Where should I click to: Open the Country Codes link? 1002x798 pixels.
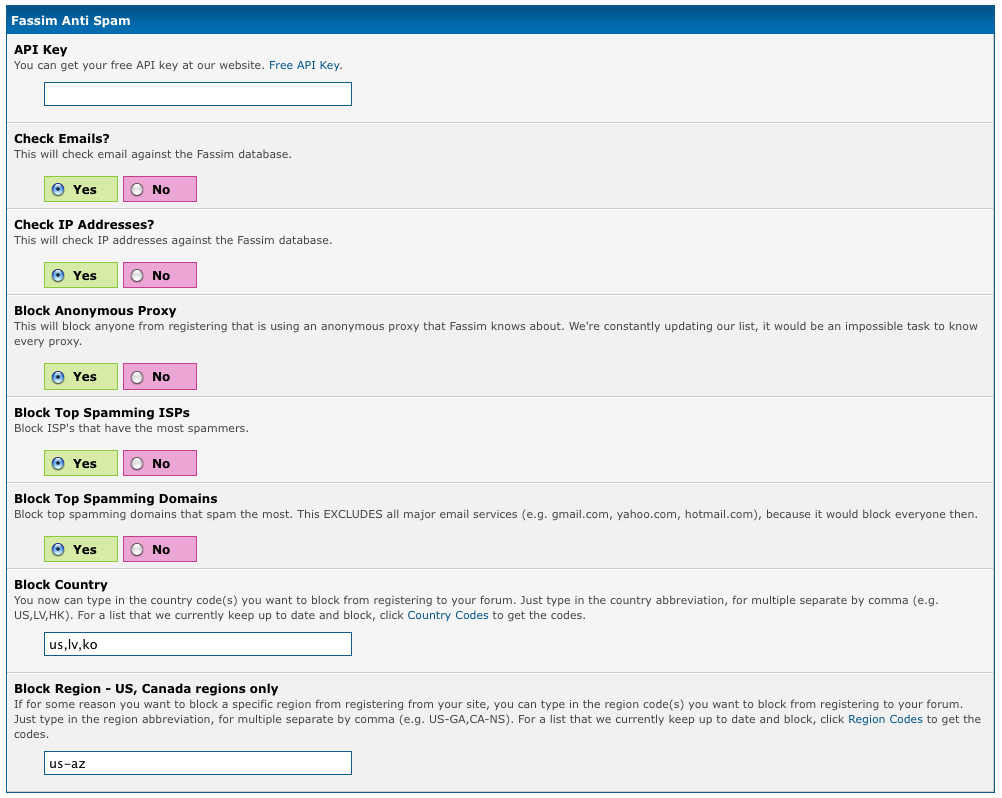448,615
